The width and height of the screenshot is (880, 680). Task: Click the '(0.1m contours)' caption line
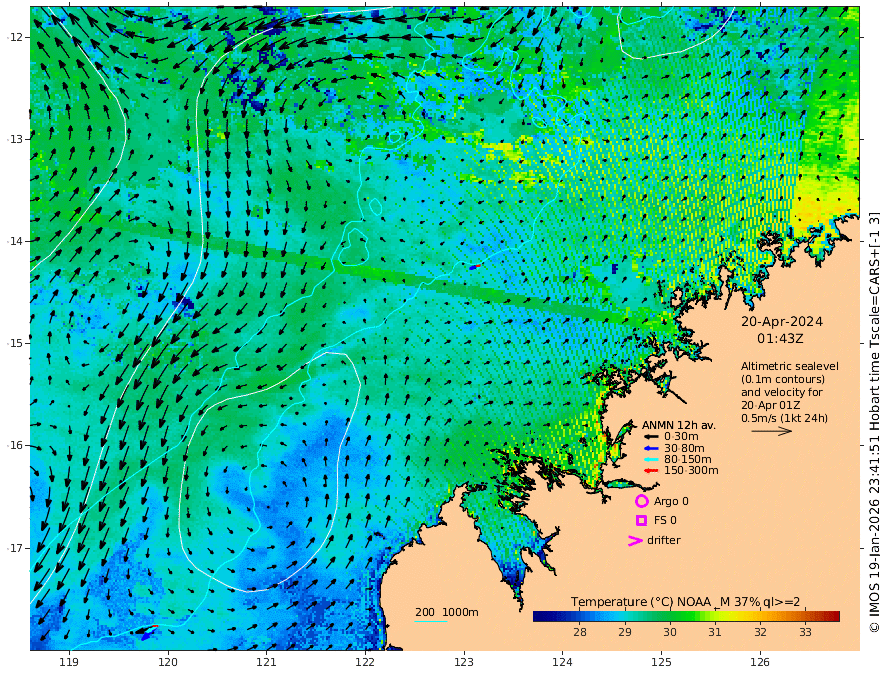click(783, 379)
